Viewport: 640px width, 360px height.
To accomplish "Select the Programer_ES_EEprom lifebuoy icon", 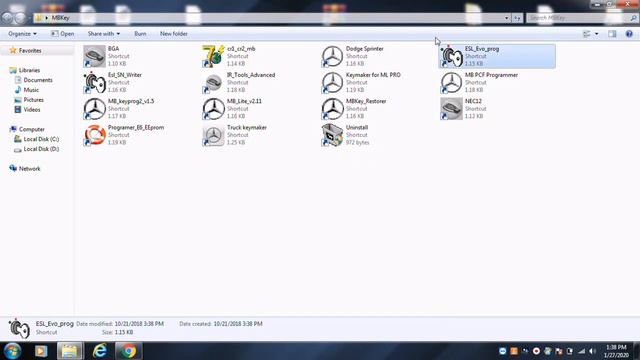I will click(94, 135).
